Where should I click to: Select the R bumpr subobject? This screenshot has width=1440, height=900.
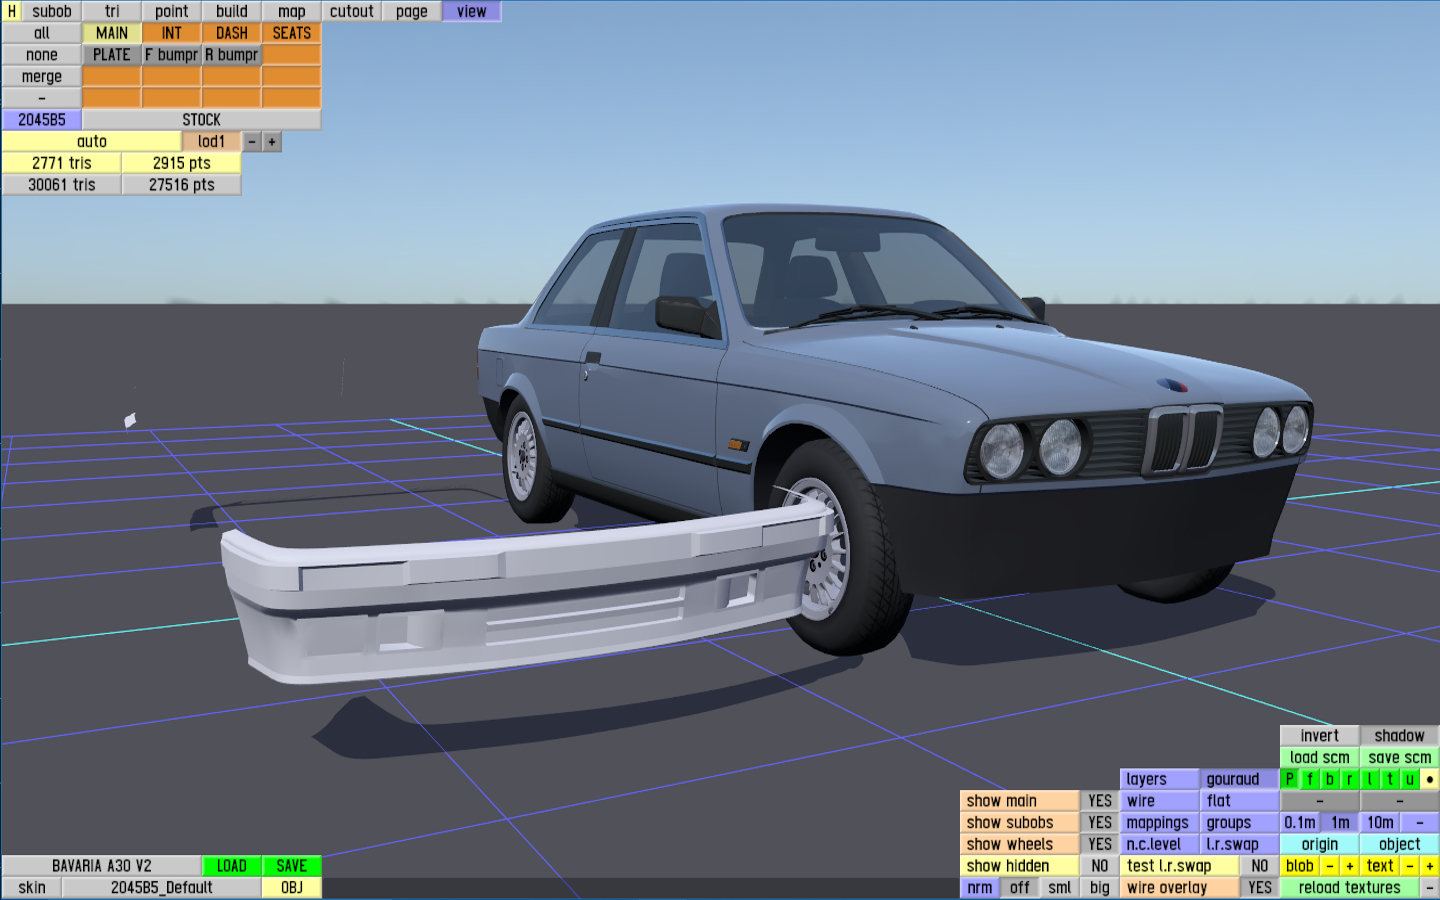coord(232,55)
